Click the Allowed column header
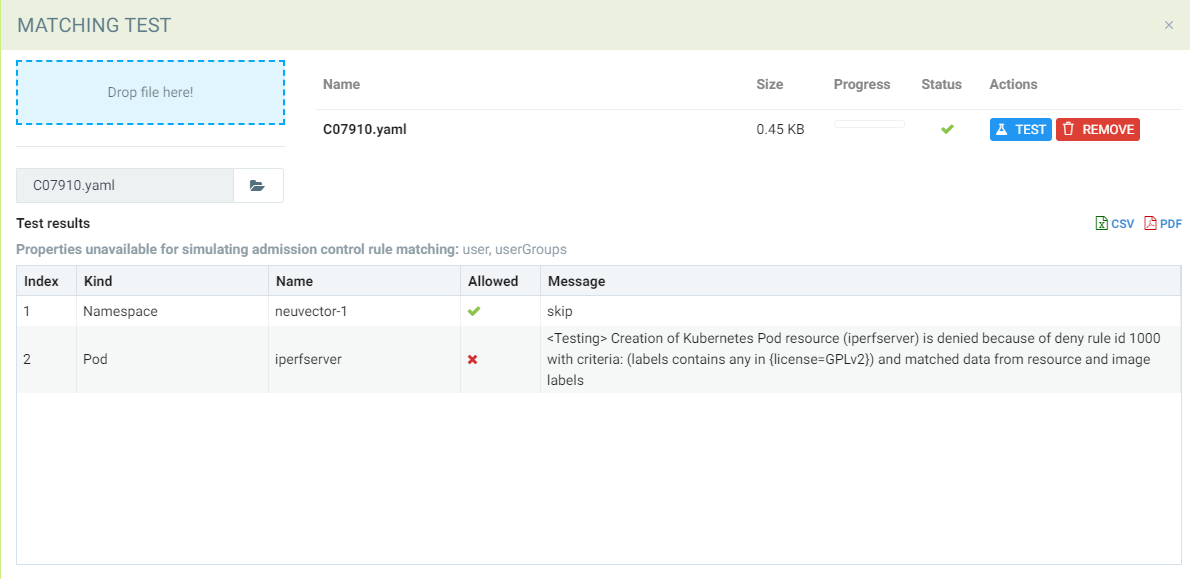Viewport: 1190px width, 579px height. click(493, 281)
